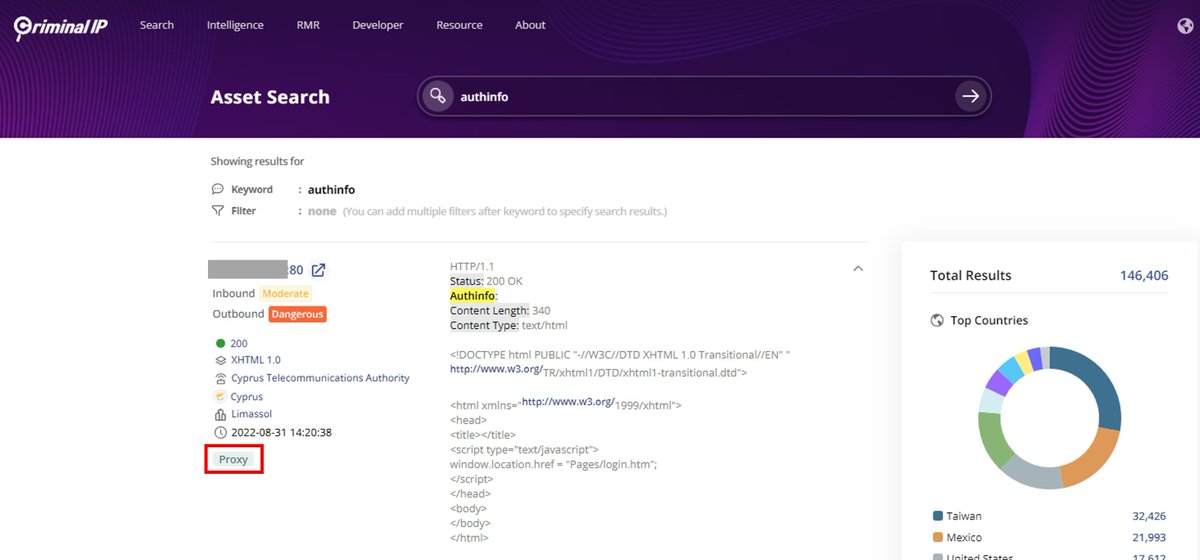Click the Limassol city building icon
The width and height of the screenshot is (1200, 560).
[x=221, y=414]
